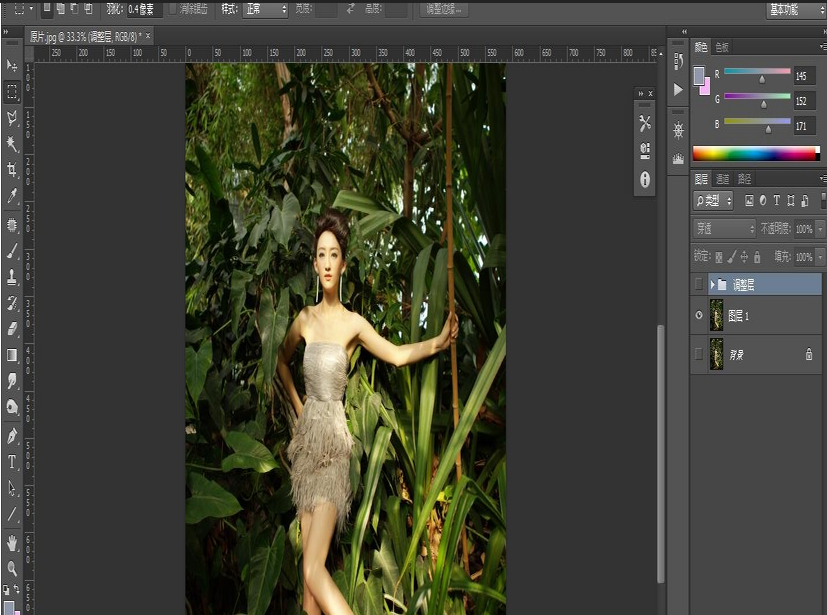Switch to the 通道 channels tab
Viewport: 827px width, 615px height.
click(x=722, y=178)
